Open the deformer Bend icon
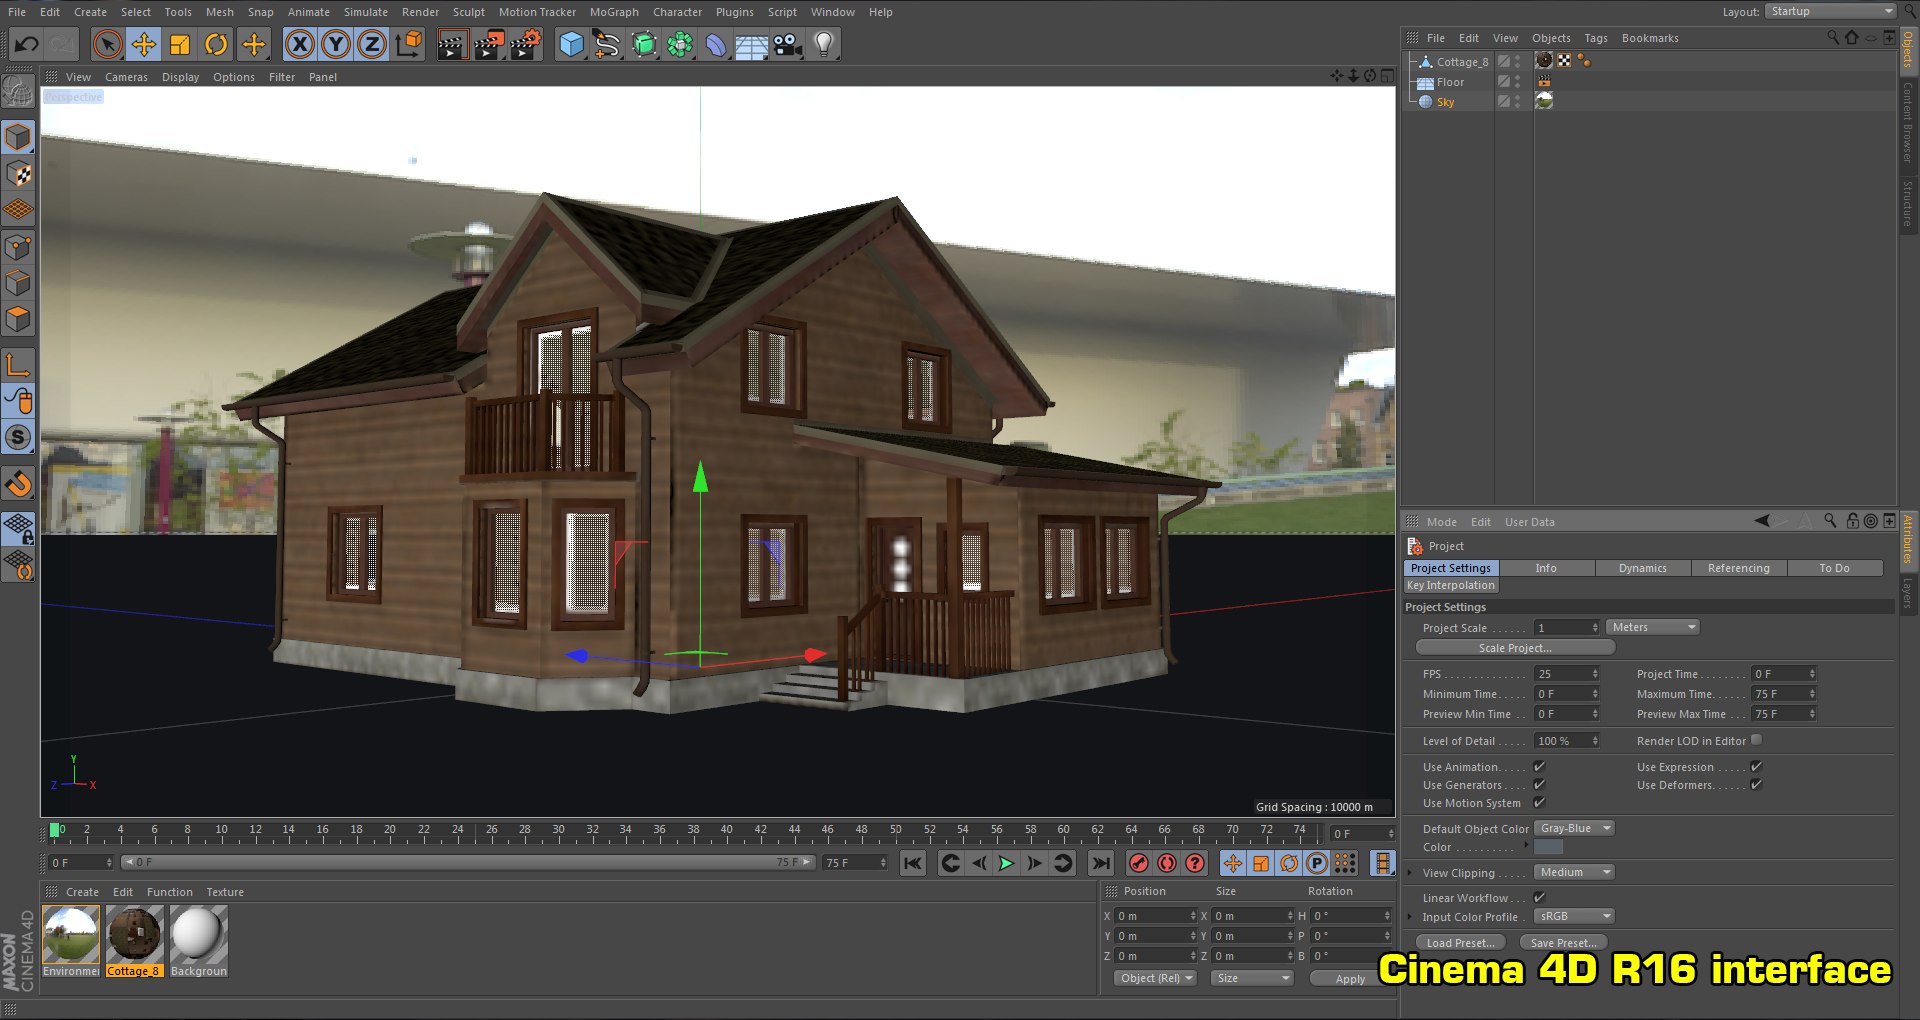1920x1020 pixels. pos(716,44)
